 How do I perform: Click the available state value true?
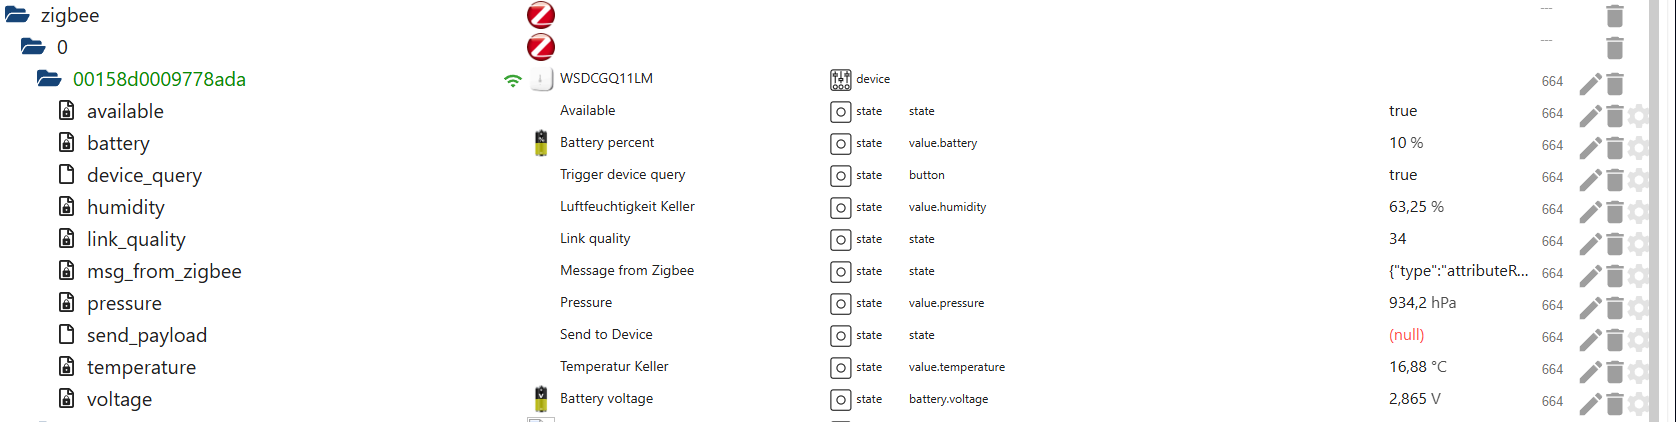[x=1402, y=111]
